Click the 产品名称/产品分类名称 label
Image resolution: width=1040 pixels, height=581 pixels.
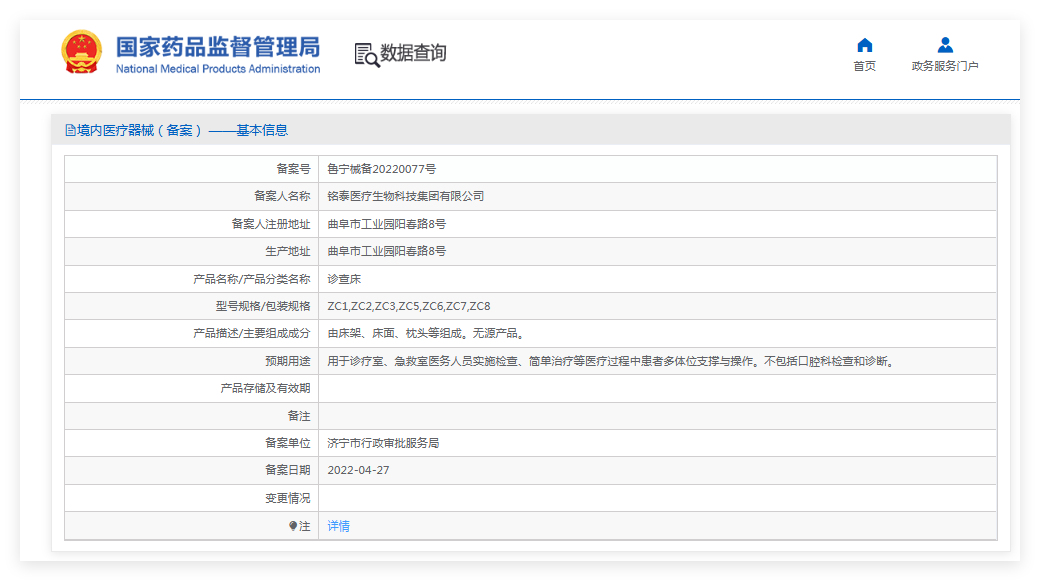[x=251, y=279]
